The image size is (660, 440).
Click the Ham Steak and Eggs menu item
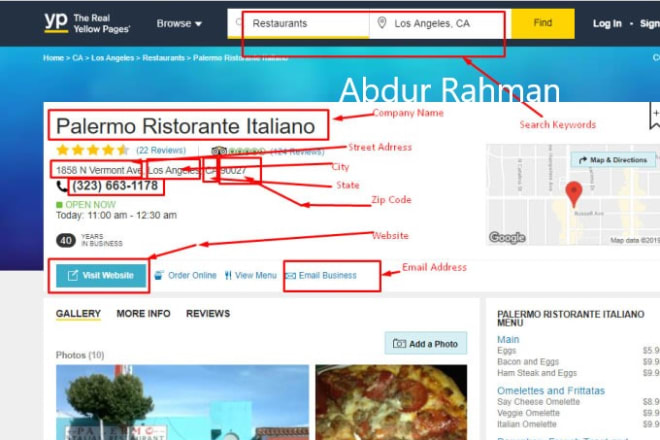(x=537, y=373)
